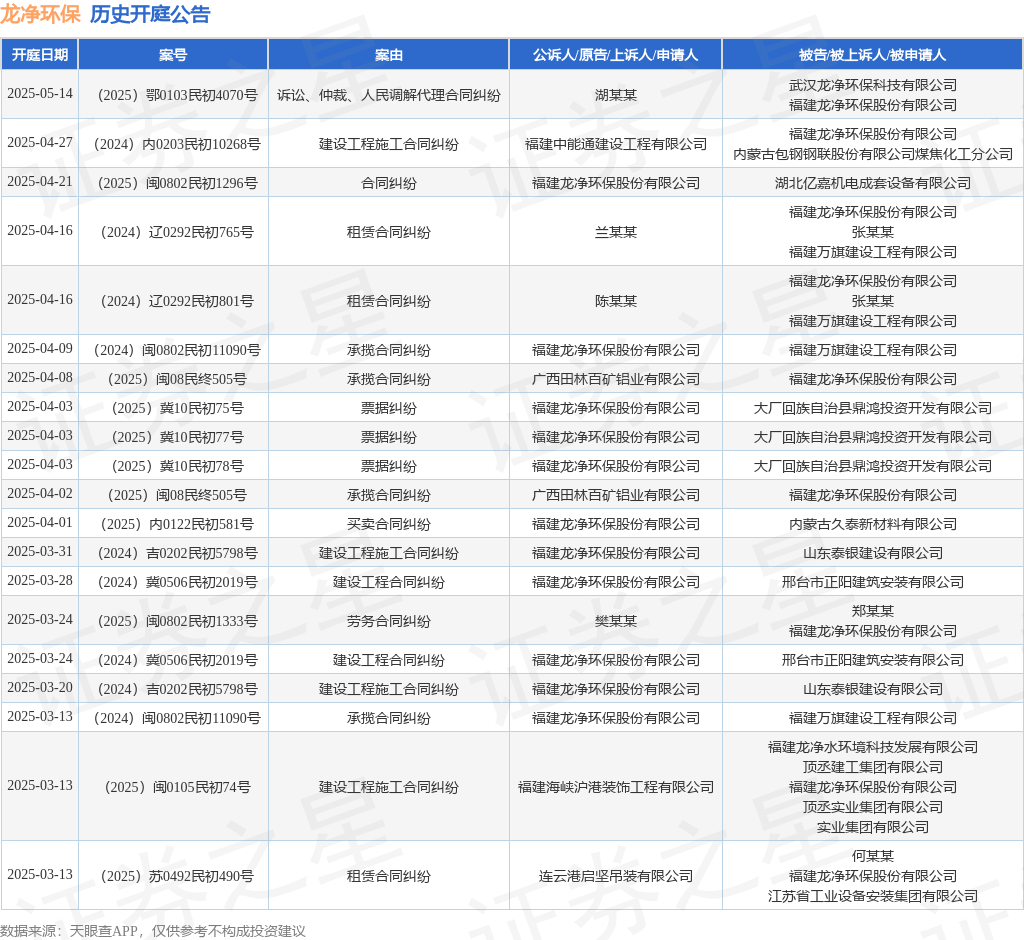Click plaintiff 福建中能通建设工程有限公司
Image resolution: width=1024 pixels, height=940 pixels.
pos(616,144)
